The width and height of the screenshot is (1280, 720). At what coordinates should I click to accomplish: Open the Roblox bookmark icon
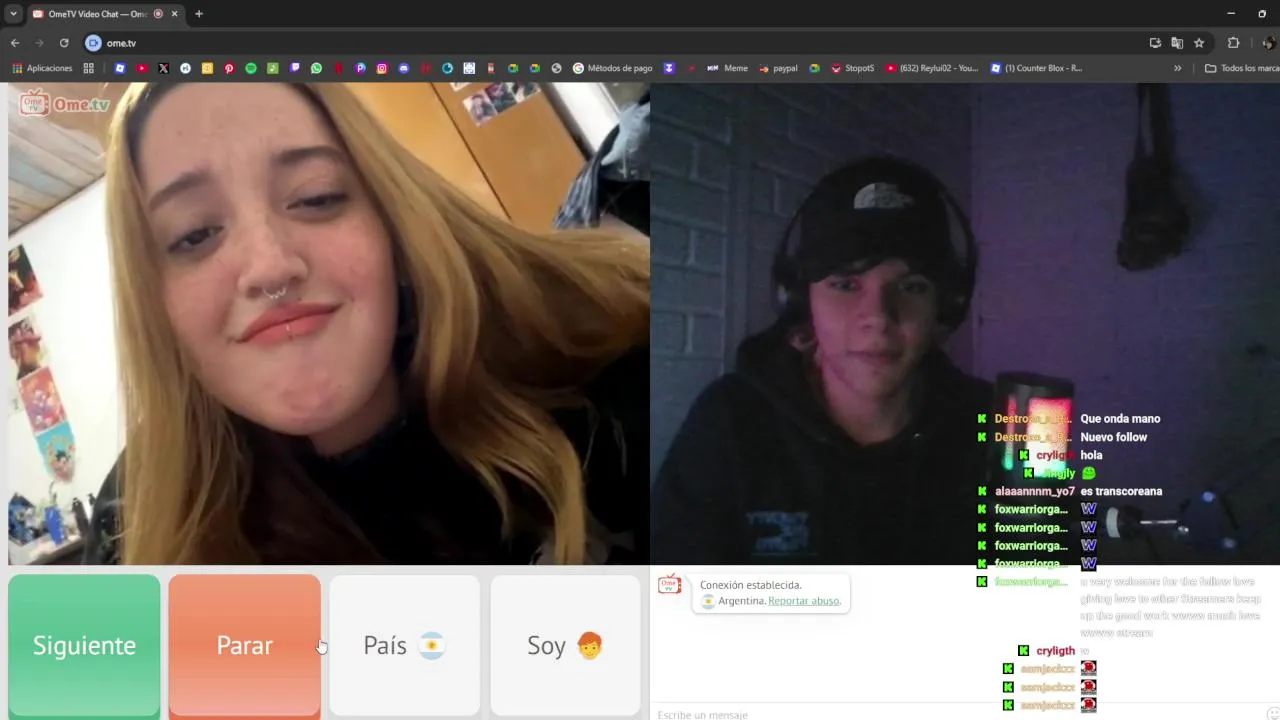(120, 68)
